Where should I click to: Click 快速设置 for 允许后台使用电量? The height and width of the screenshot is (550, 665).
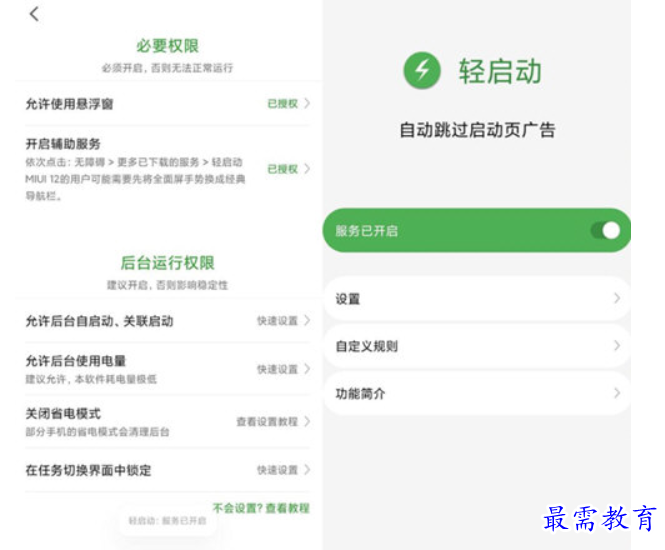click(277, 369)
